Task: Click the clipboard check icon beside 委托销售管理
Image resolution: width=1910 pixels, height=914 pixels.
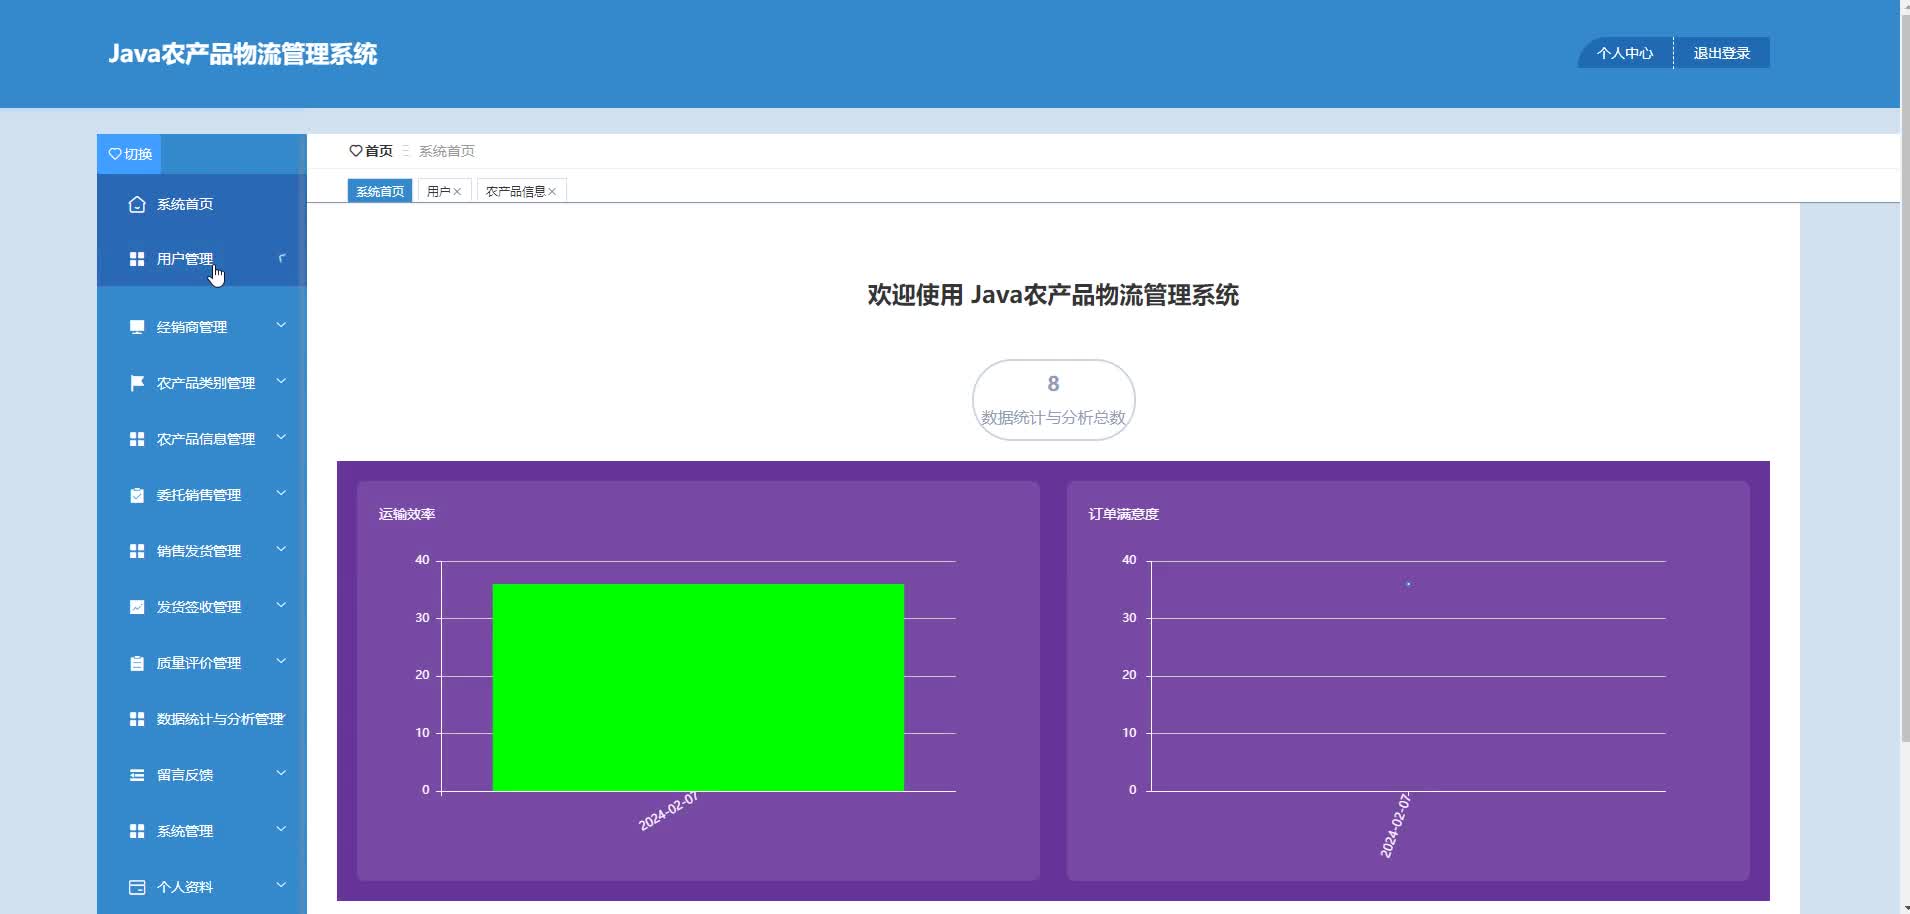Action: click(137, 495)
